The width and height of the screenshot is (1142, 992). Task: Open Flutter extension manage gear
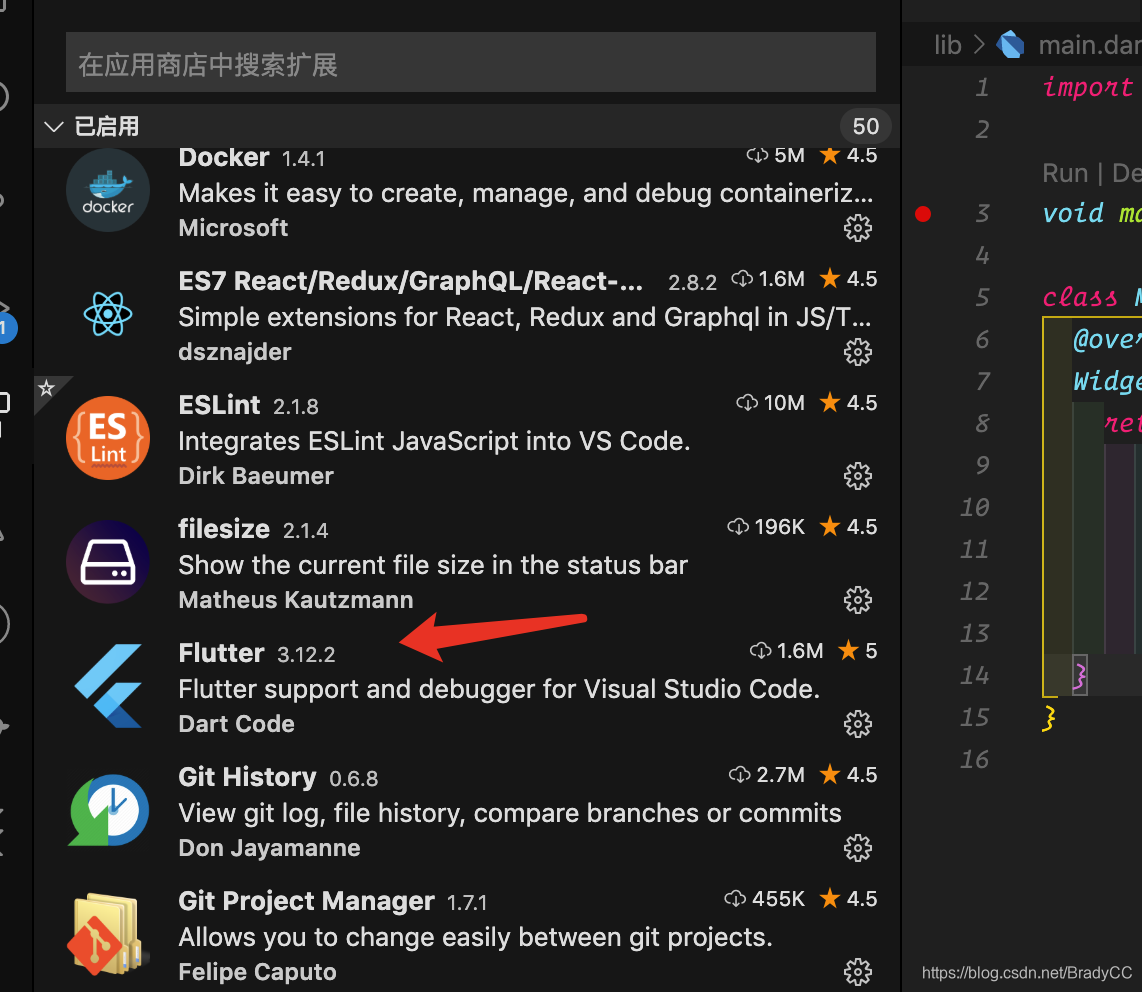[x=857, y=723]
